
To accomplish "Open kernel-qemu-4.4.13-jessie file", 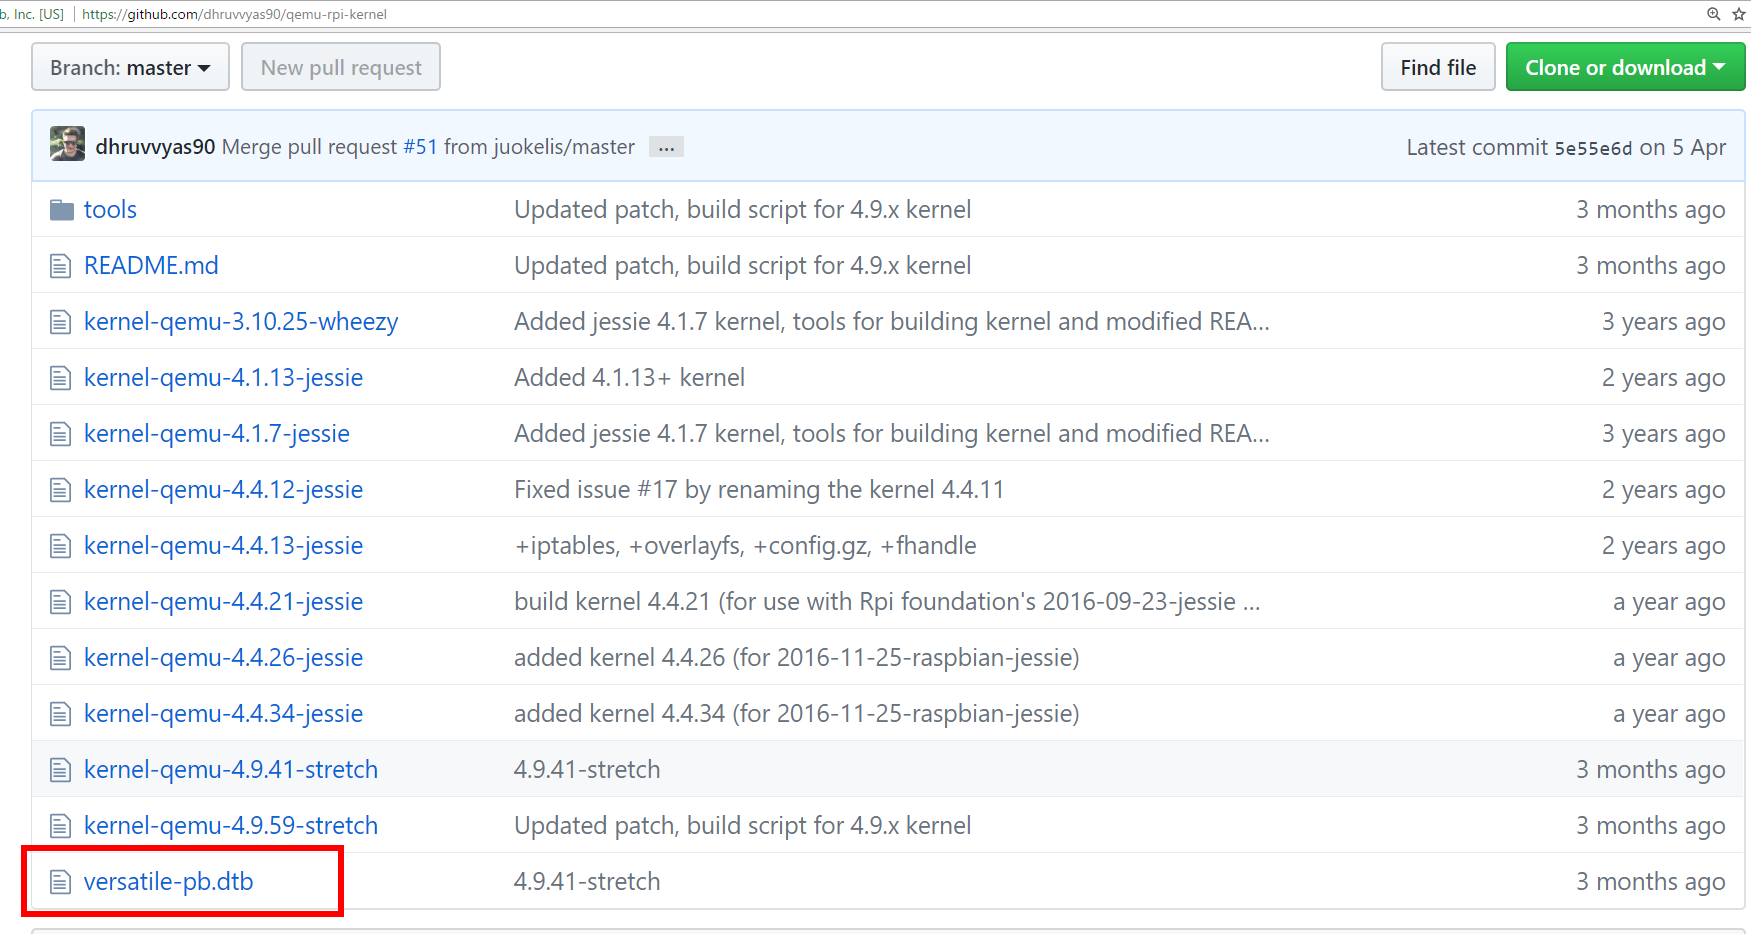I will click(x=223, y=545).
